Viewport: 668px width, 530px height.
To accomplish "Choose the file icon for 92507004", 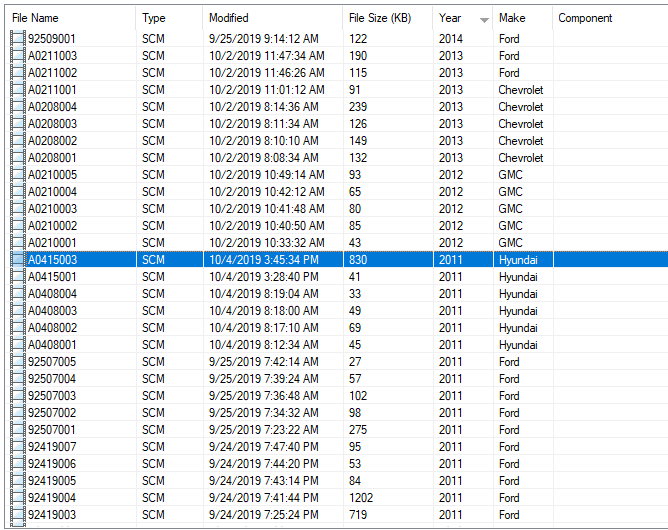I will tap(18, 379).
